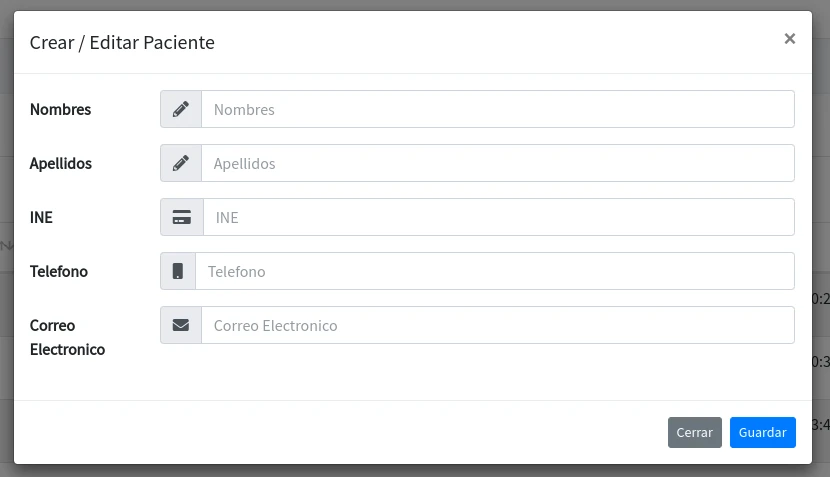Click the bold Correo Electronico label
The image size is (830, 477).
67,337
